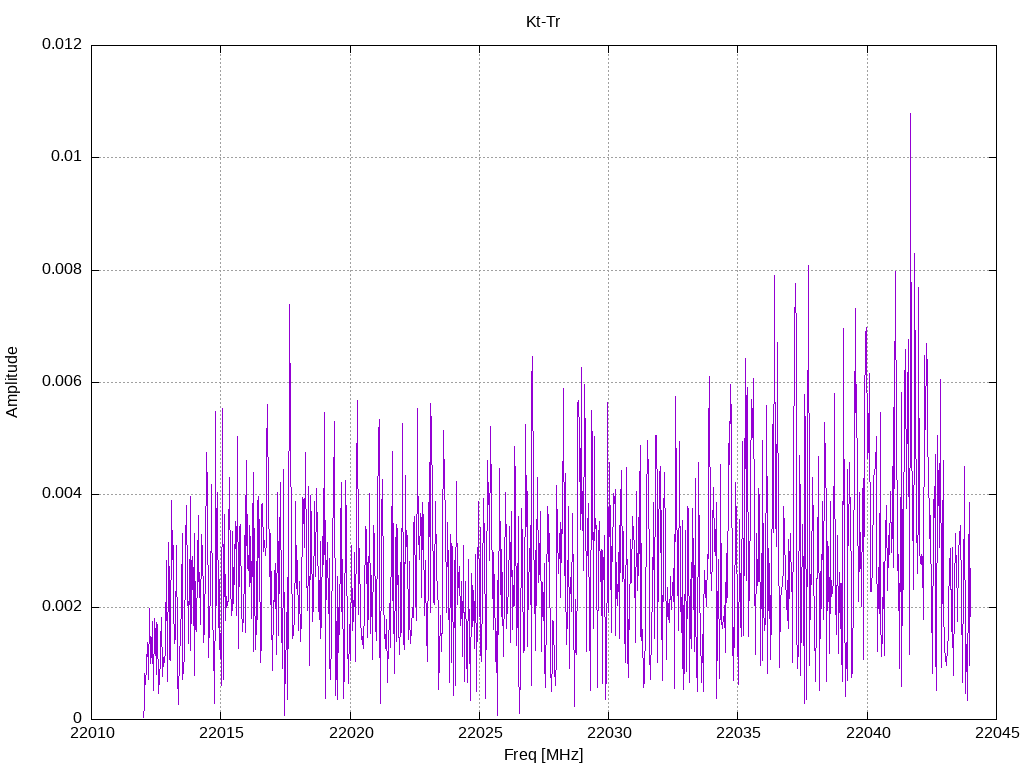The height and width of the screenshot is (768, 1024).
Task: Click y-axis tick label 0.012
Action: click(62, 44)
